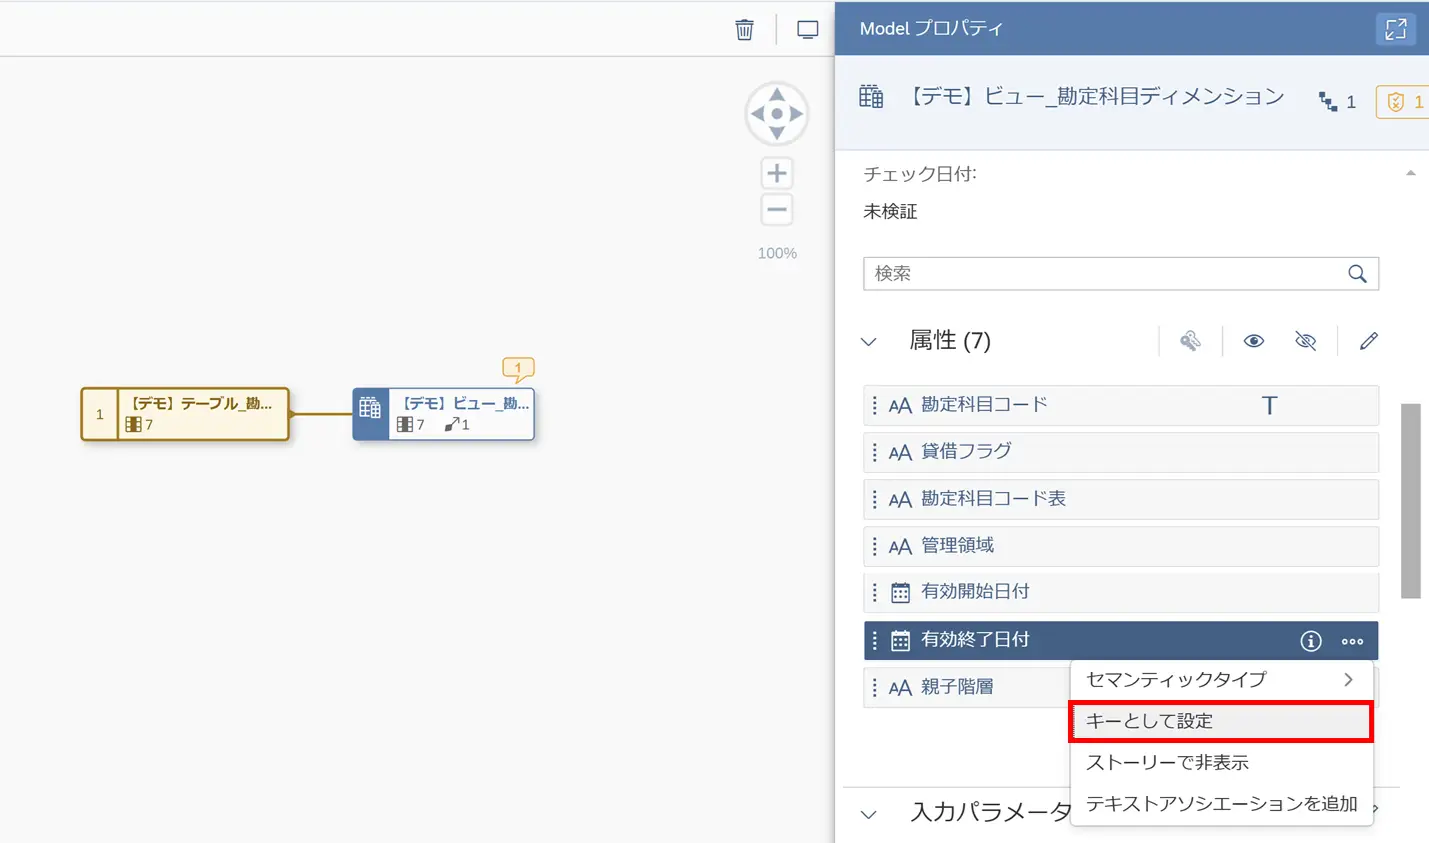
Task: Click the 未検証 status text
Action: (890, 212)
